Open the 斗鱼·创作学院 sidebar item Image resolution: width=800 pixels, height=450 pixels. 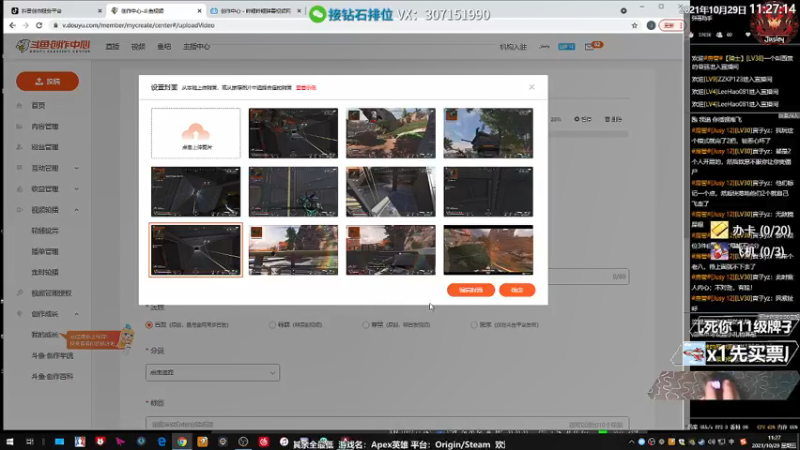click(x=52, y=356)
